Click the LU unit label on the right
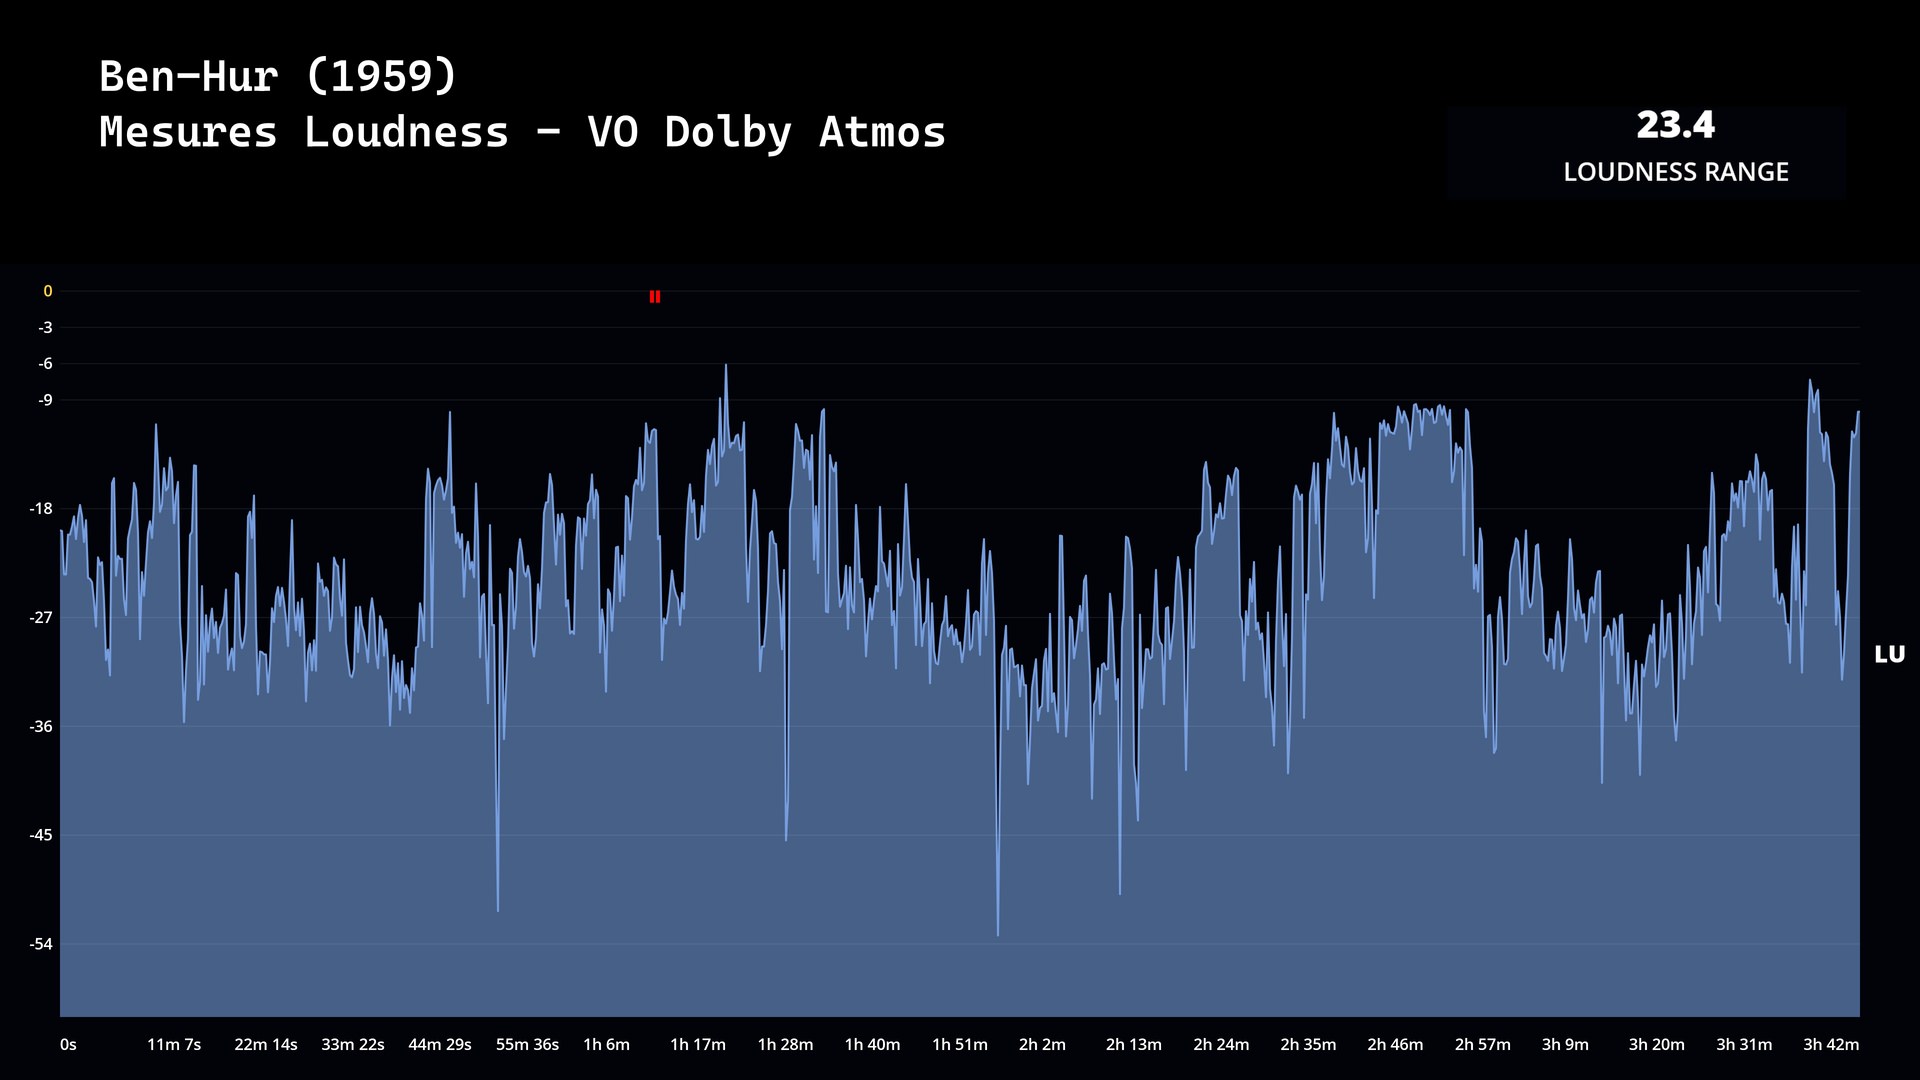The width and height of the screenshot is (1920, 1080). tap(1889, 655)
